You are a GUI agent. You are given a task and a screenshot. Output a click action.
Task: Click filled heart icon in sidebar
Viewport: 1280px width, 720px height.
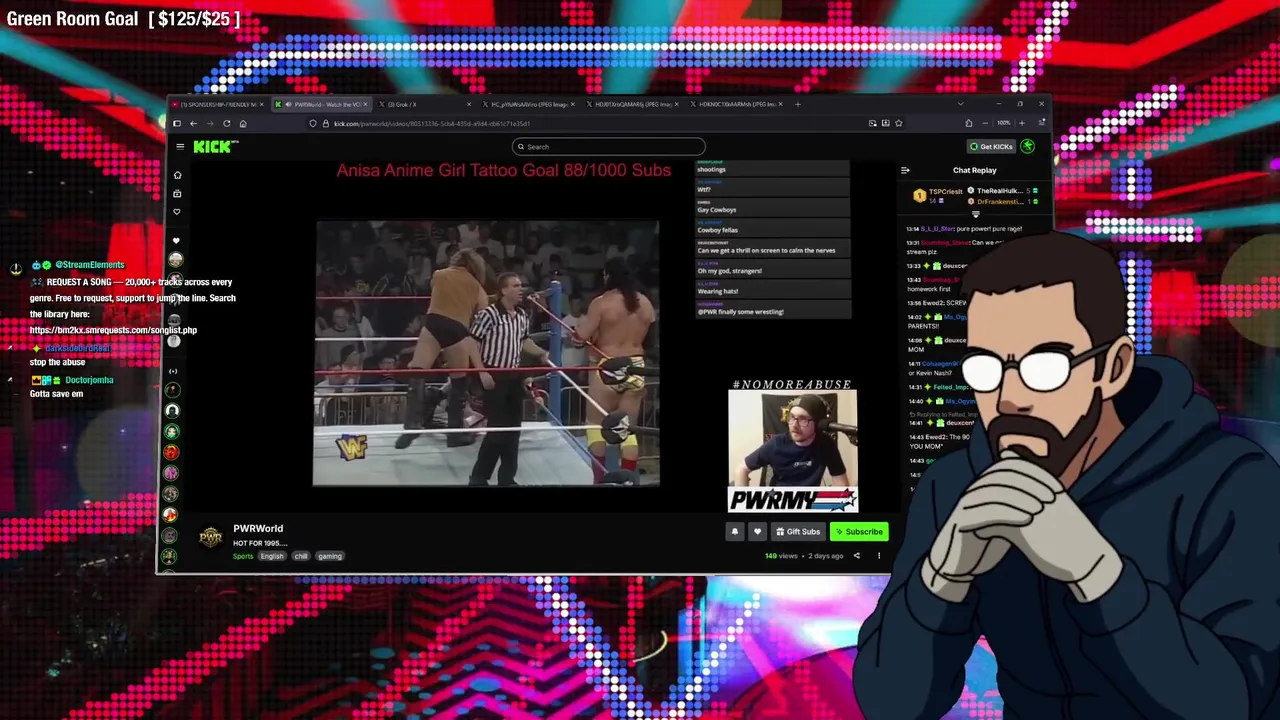click(177, 241)
